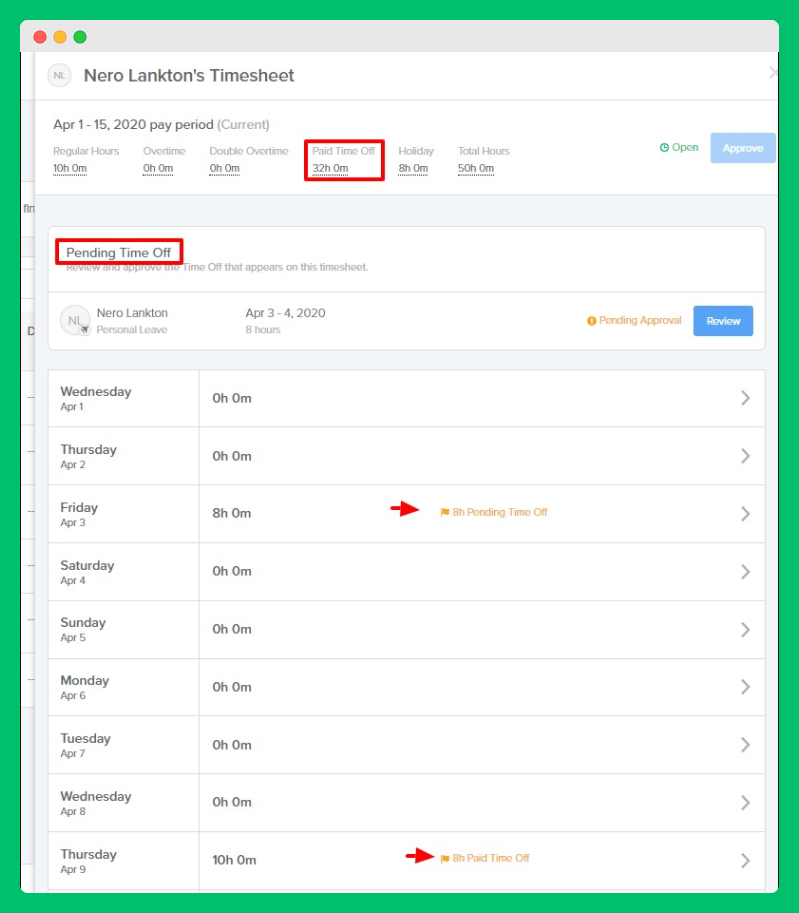Expand the Monday Apr 6 row chevron
This screenshot has width=799, height=913.
pyautogui.click(x=745, y=687)
